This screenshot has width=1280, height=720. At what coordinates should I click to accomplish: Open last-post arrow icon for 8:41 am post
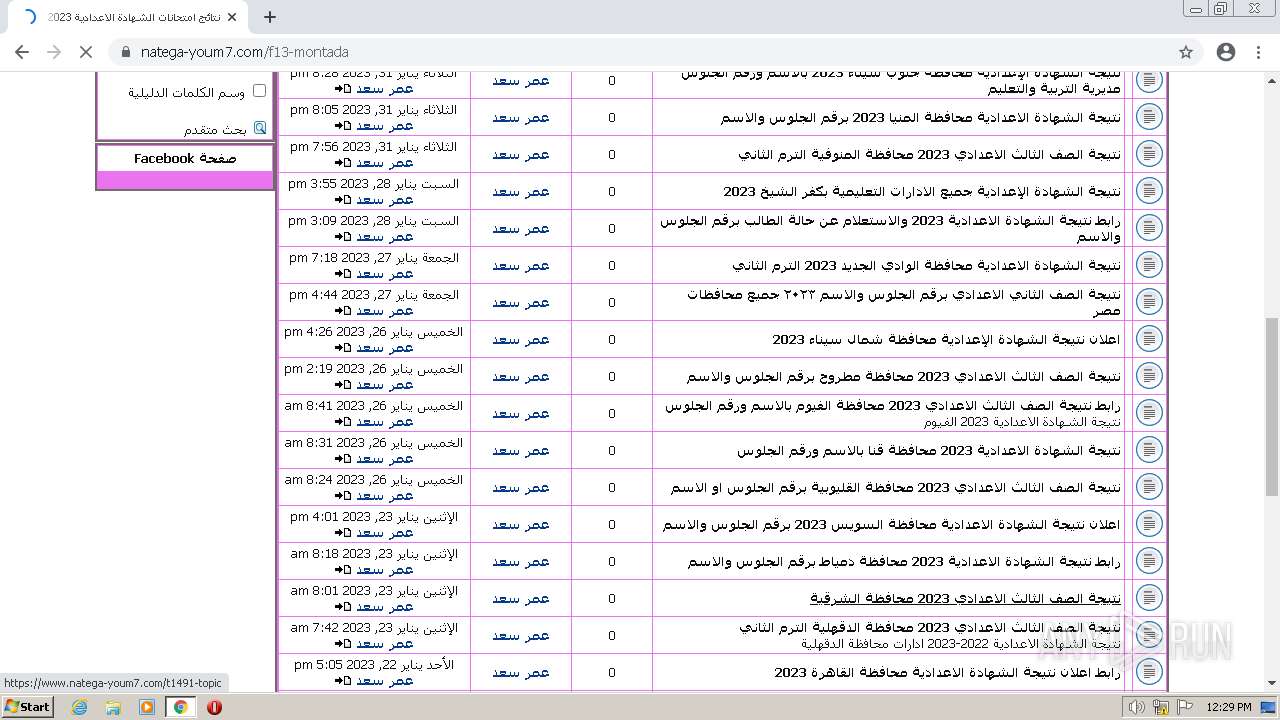click(342, 422)
